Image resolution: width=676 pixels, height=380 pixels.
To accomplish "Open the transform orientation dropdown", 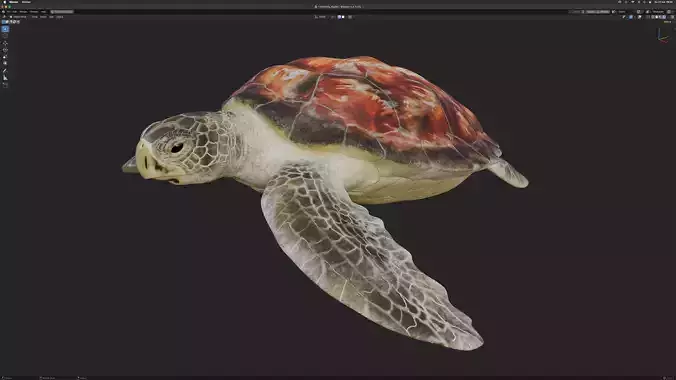I will [x=321, y=17].
